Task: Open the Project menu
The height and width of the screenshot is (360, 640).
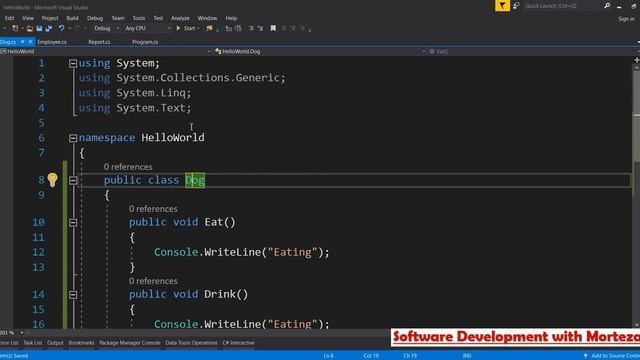Action: [50, 18]
